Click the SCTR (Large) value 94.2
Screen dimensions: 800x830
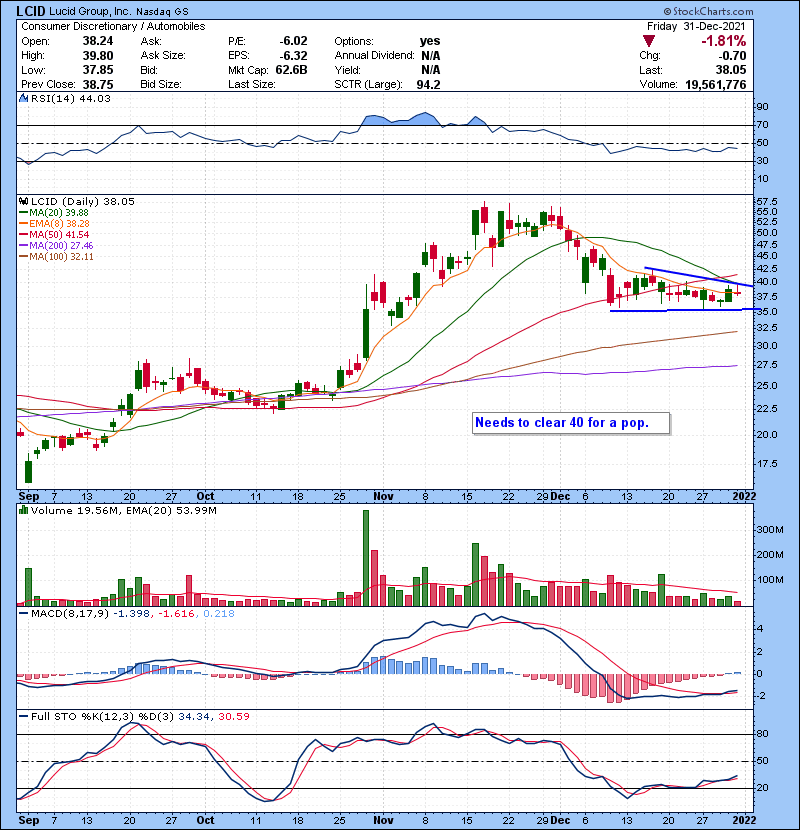pos(428,84)
